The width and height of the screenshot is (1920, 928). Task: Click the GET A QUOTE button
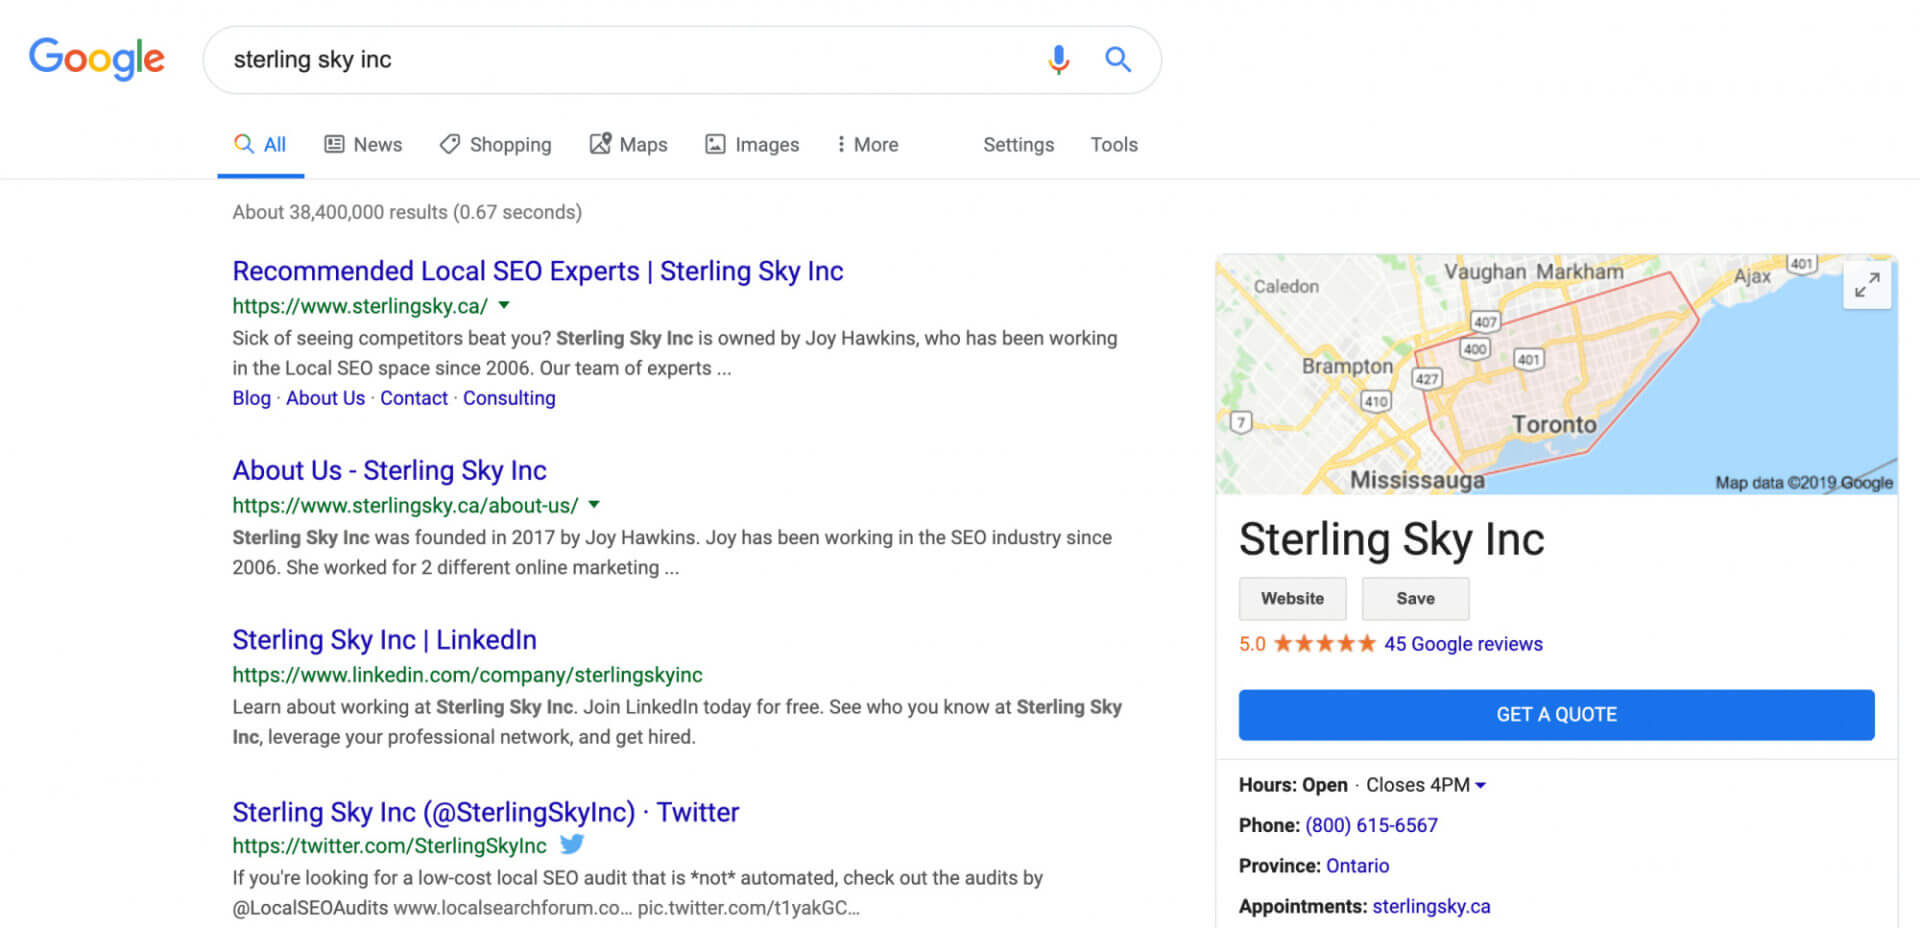tap(1556, 714)
